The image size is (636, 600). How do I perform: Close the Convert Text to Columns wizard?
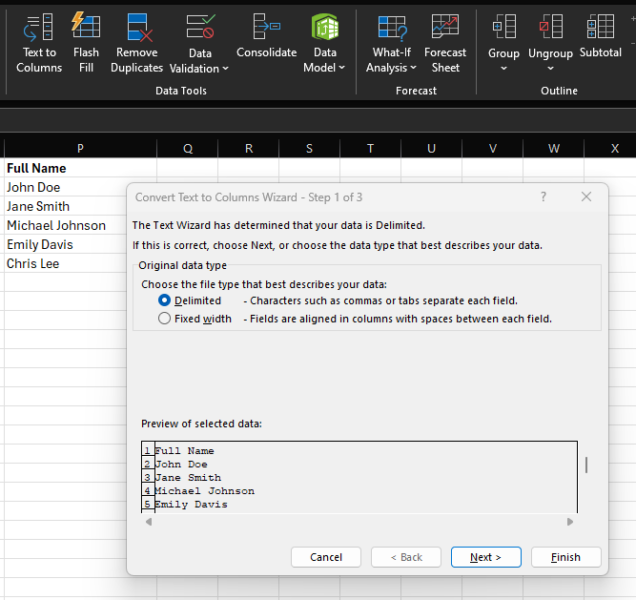pos(586,197)
